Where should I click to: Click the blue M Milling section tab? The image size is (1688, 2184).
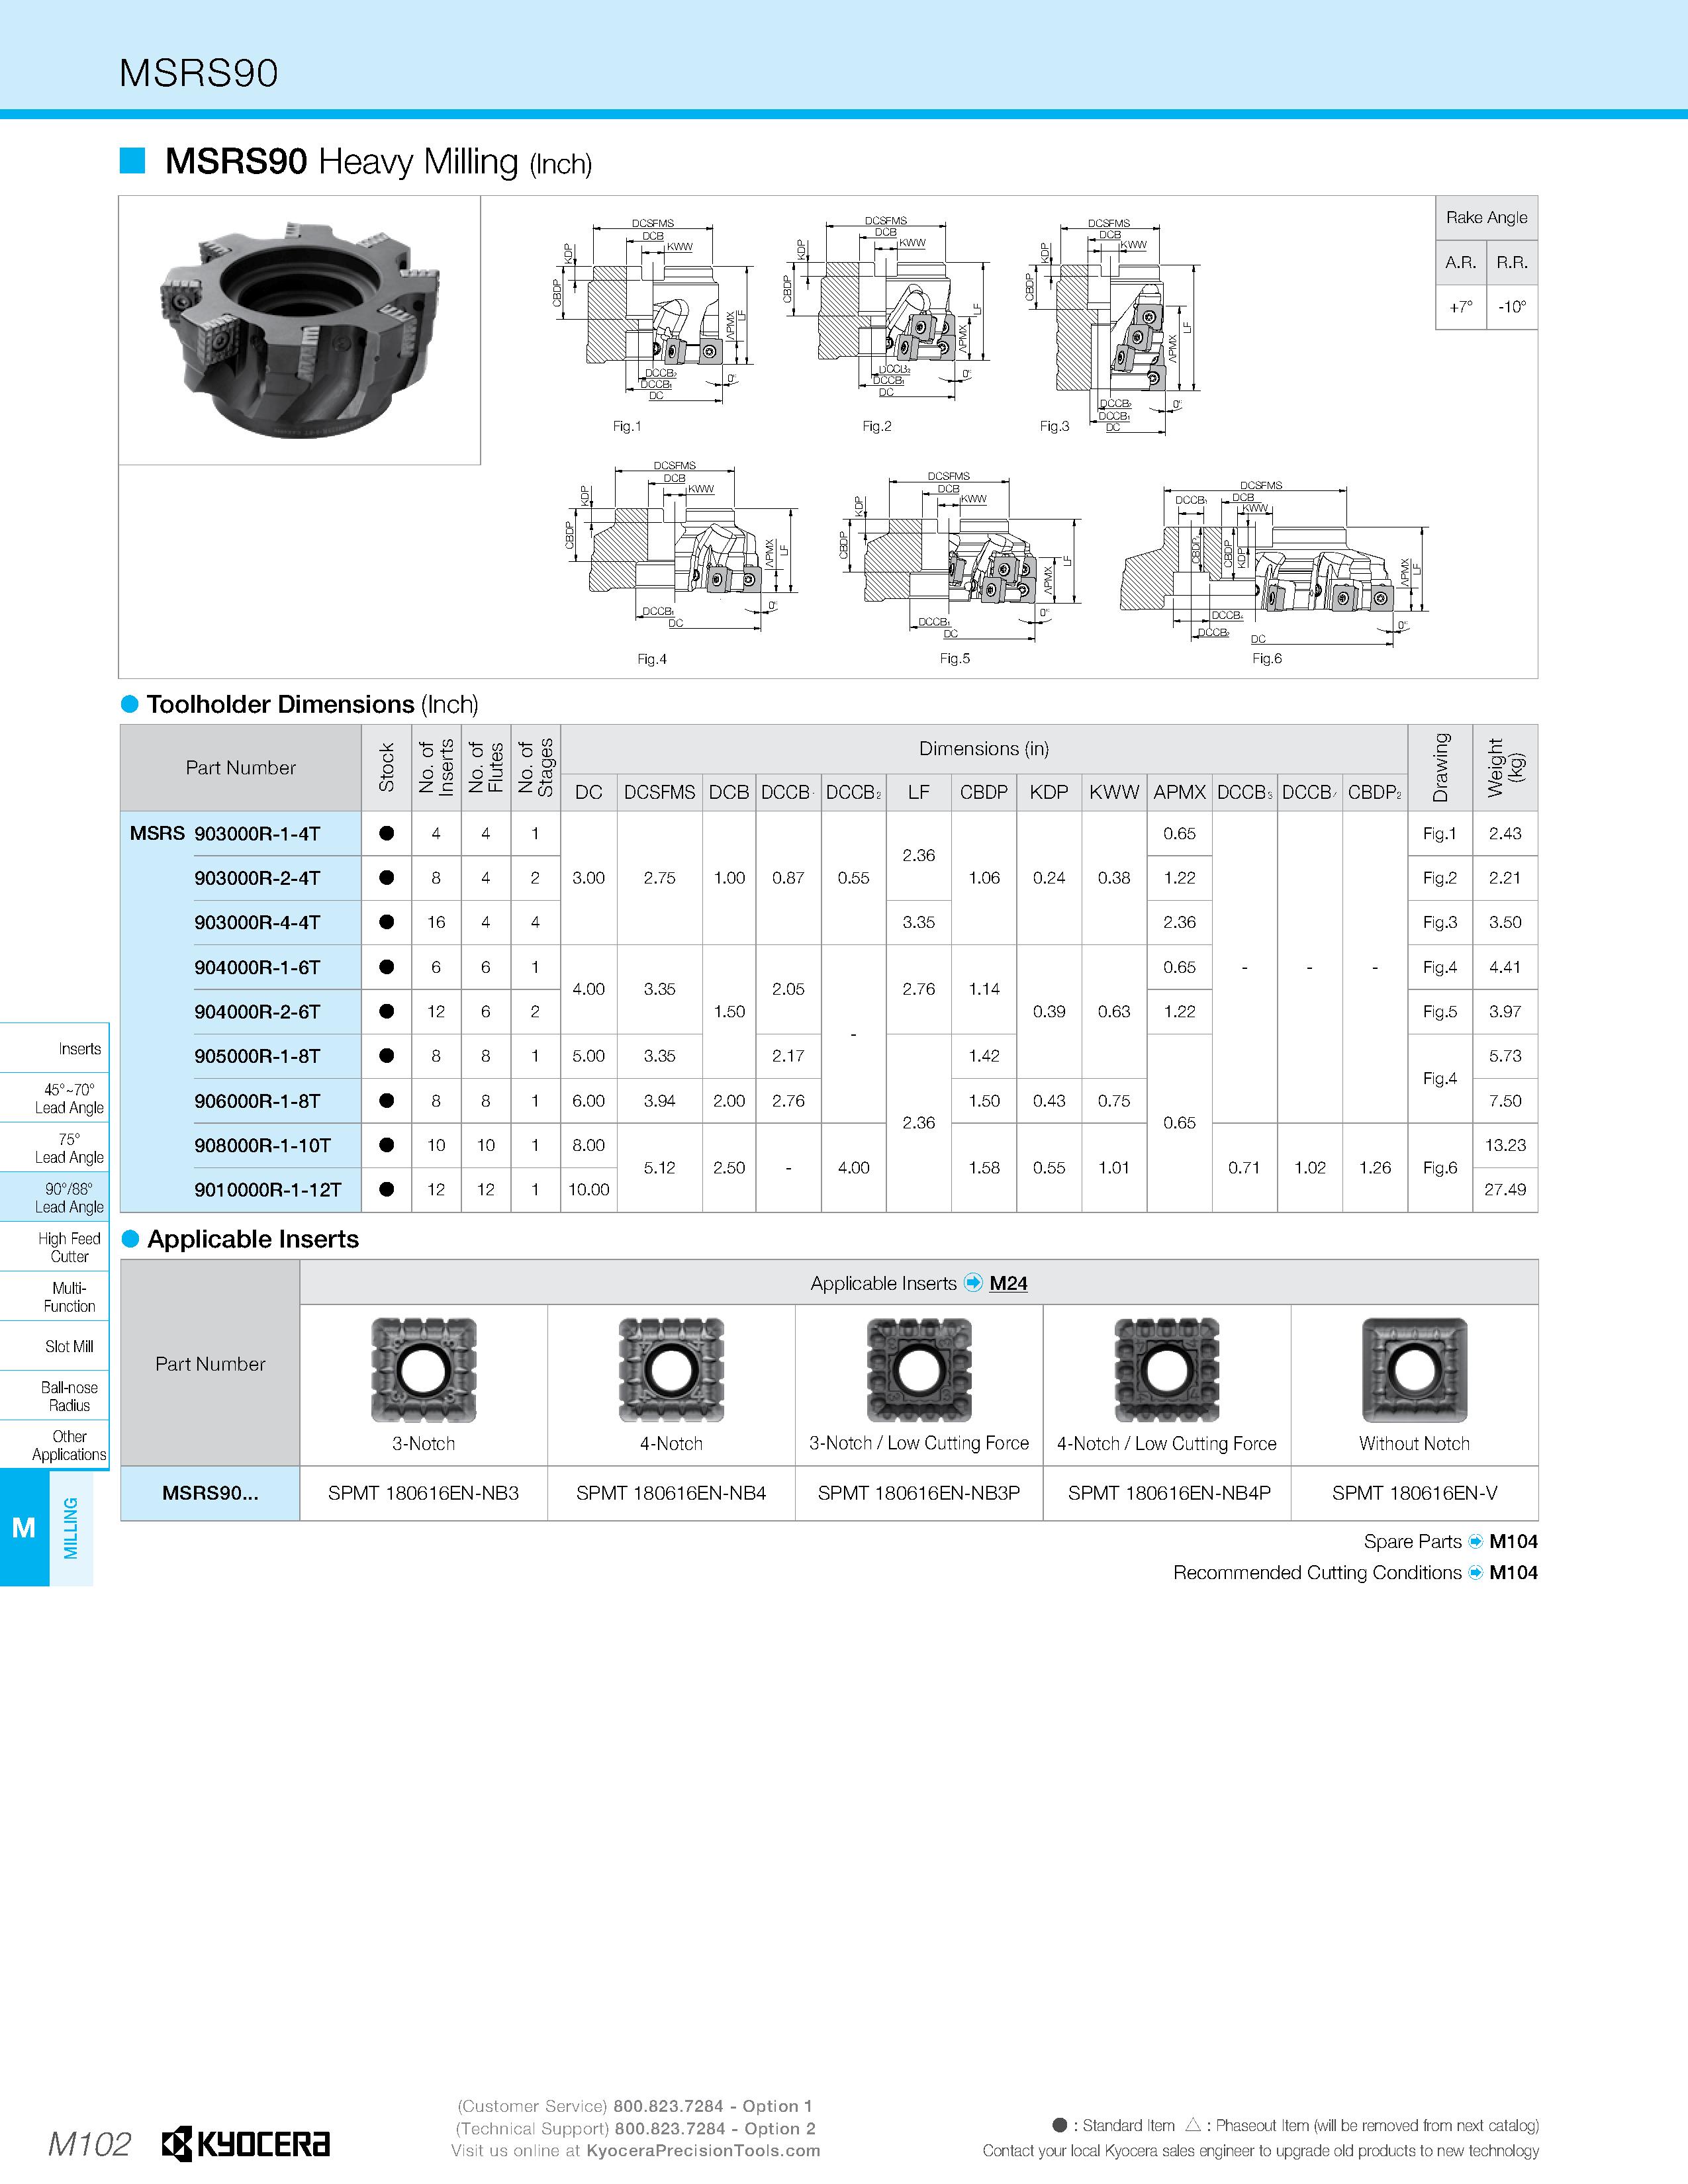[x=24, y=1528]
